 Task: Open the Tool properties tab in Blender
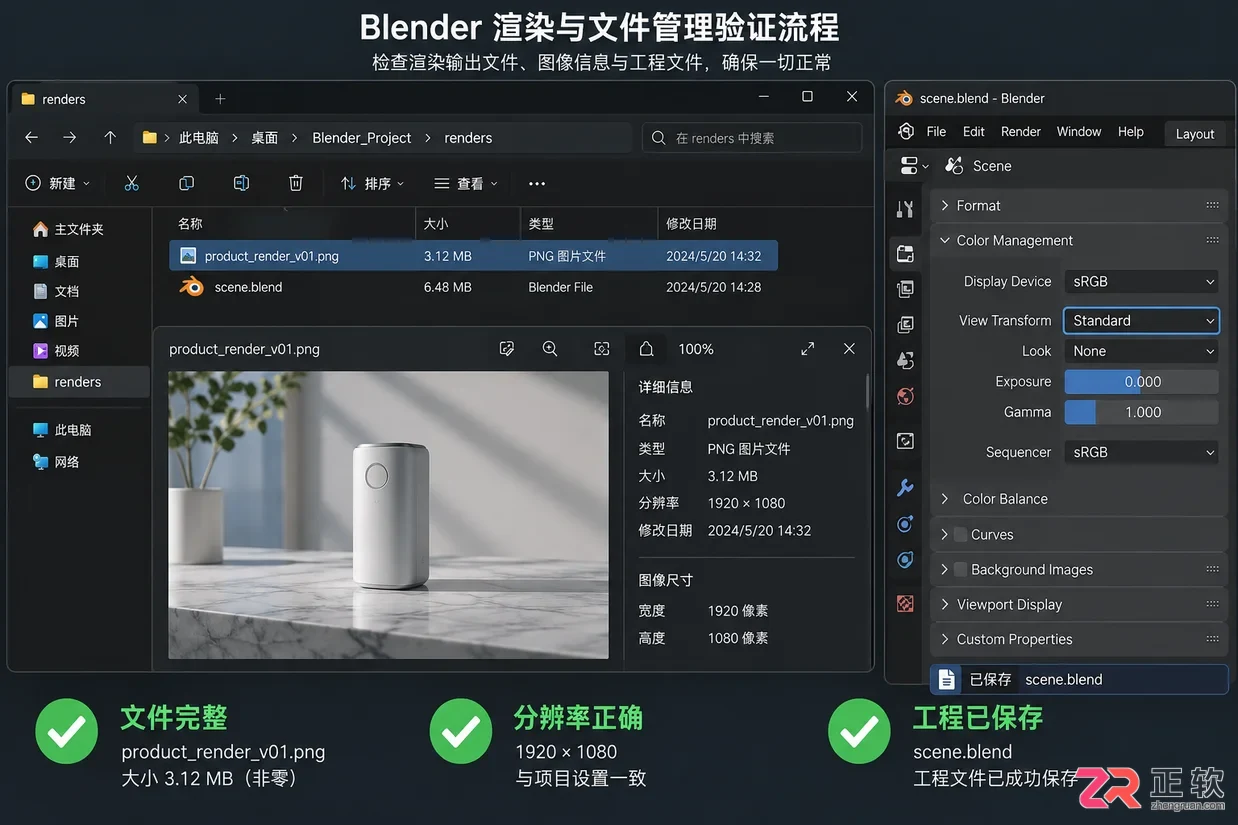pyautogui.click(x=905, y=209)
